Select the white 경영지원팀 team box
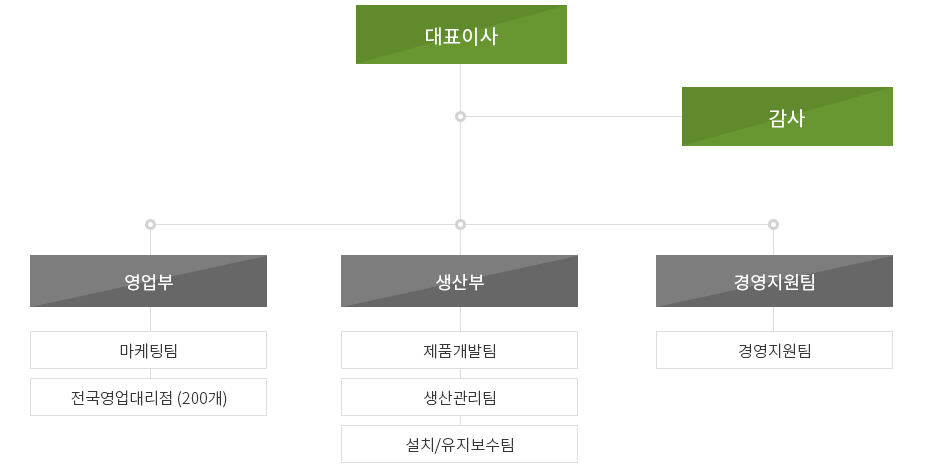This screenshot has width=925, height=473. click(774, 350)
